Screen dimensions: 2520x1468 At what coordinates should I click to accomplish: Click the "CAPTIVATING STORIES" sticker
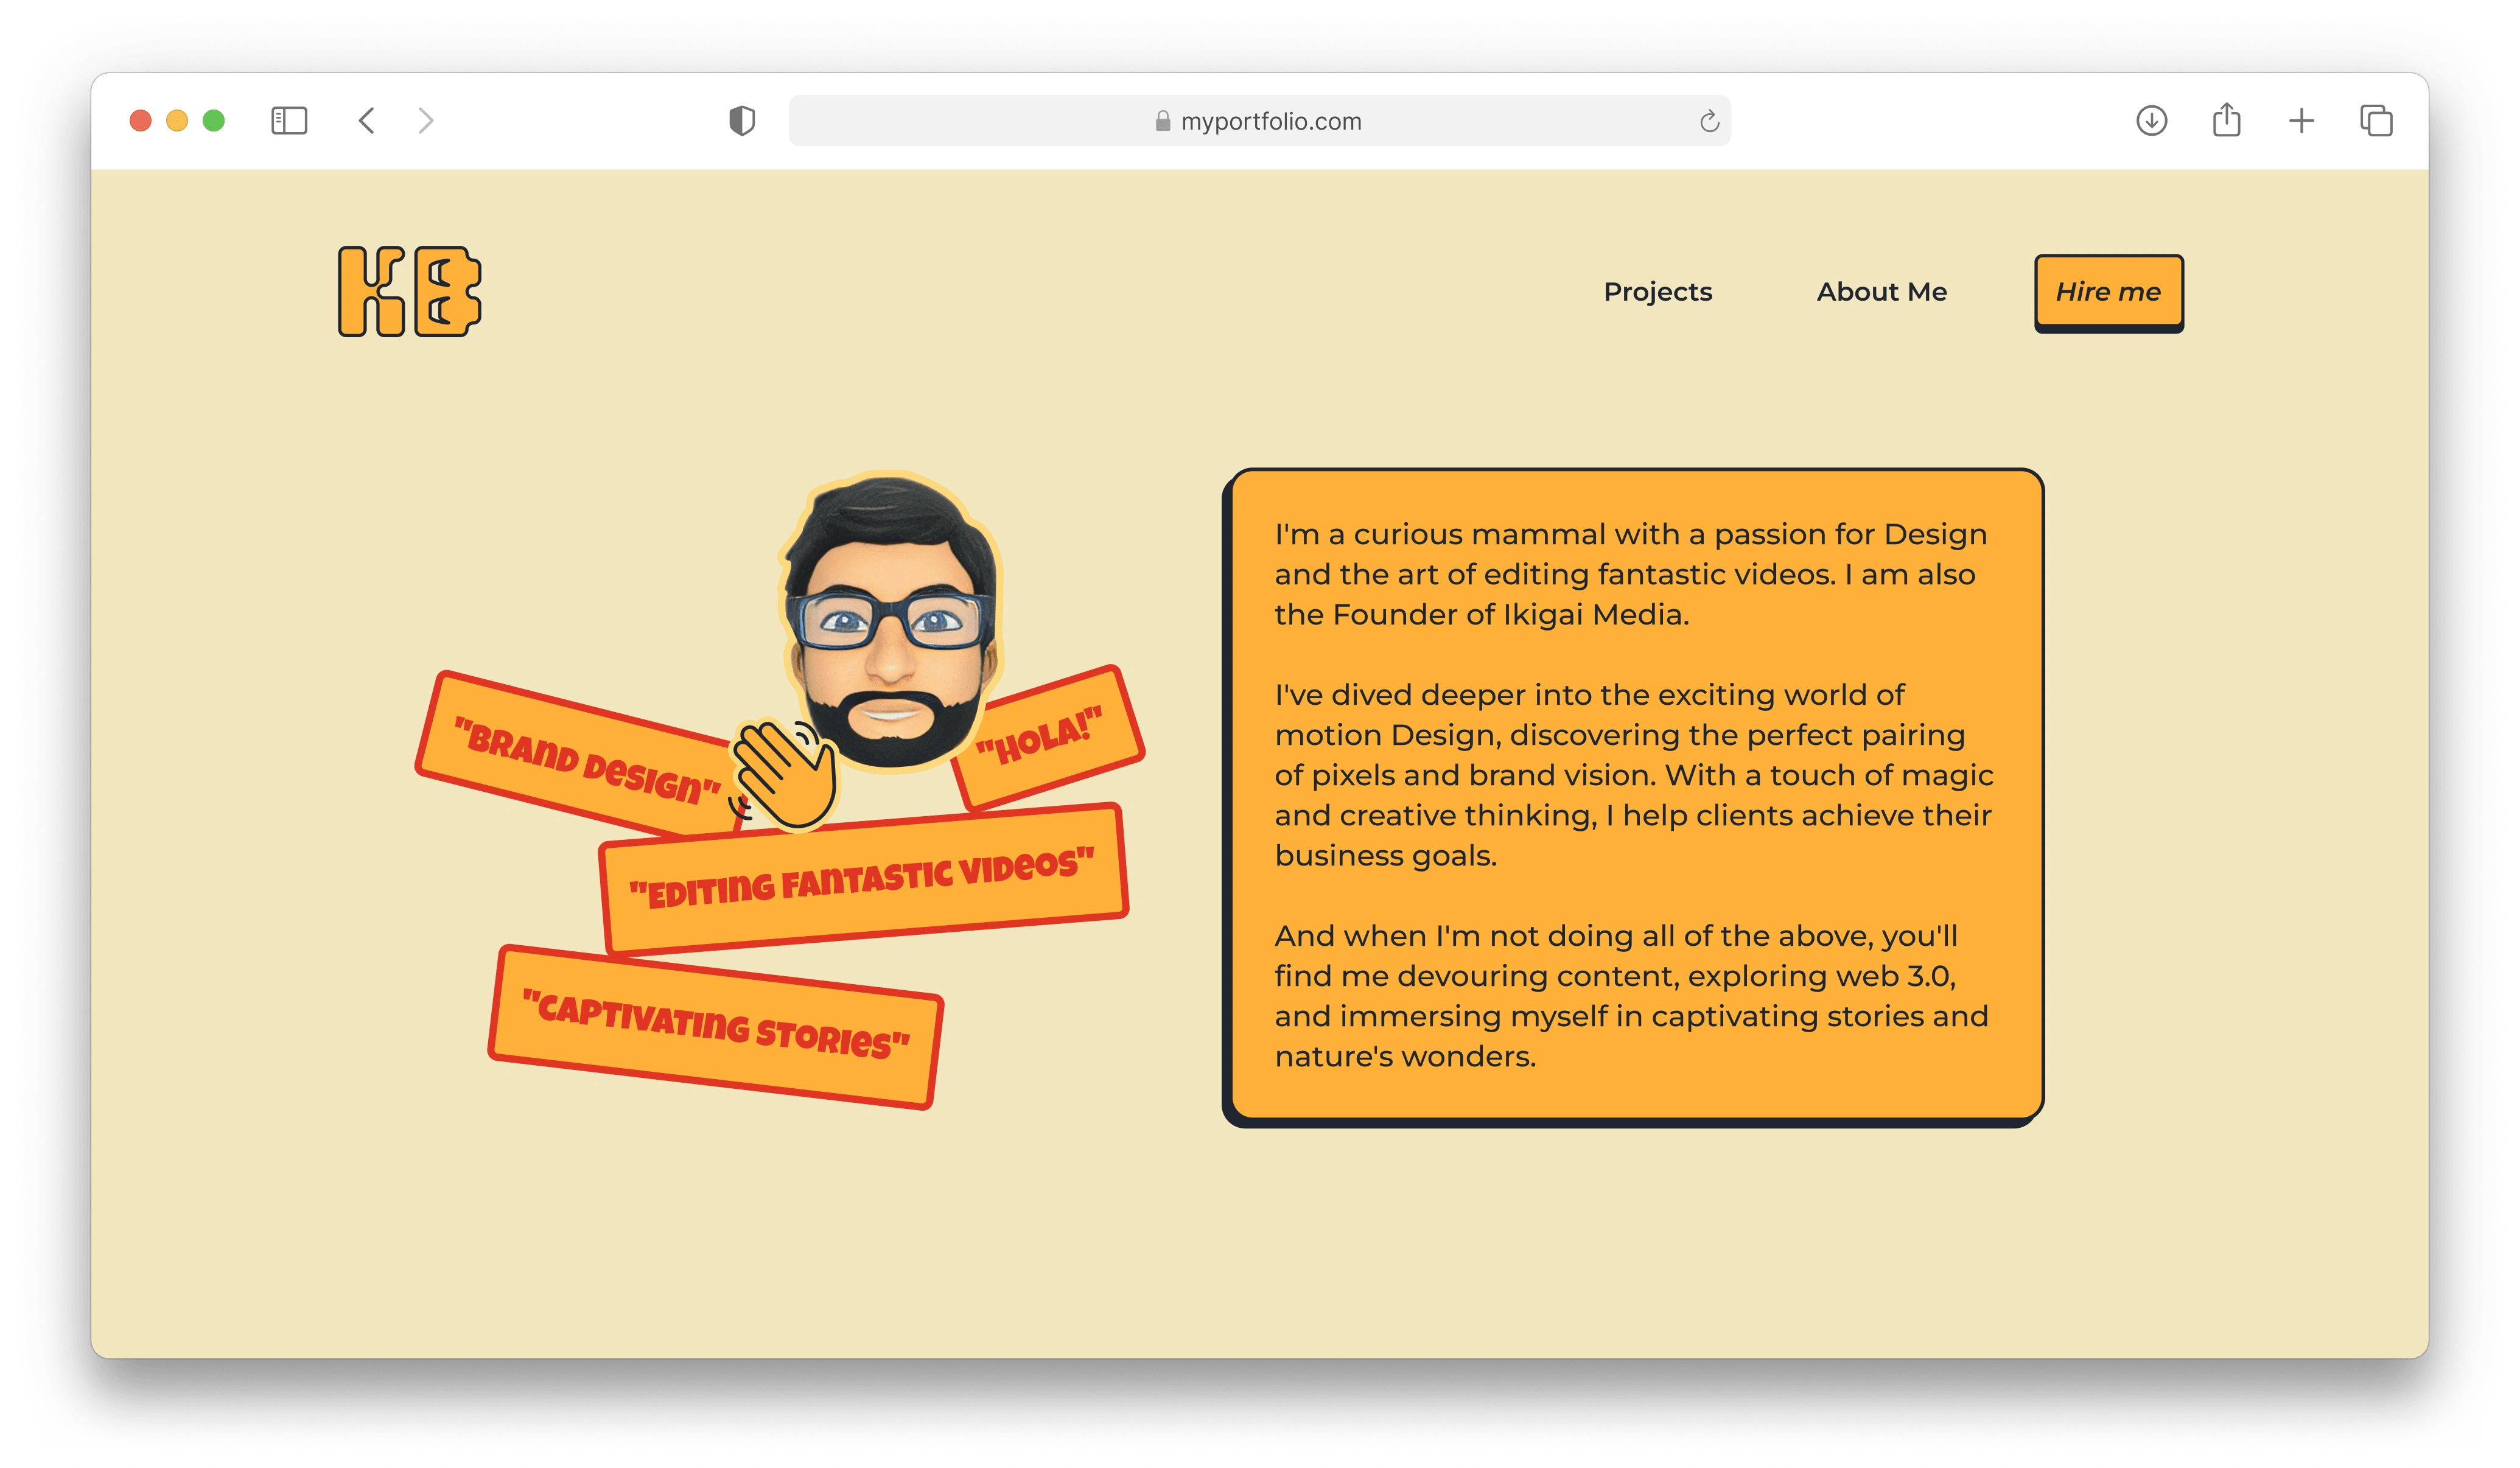tap(716, 1027)
